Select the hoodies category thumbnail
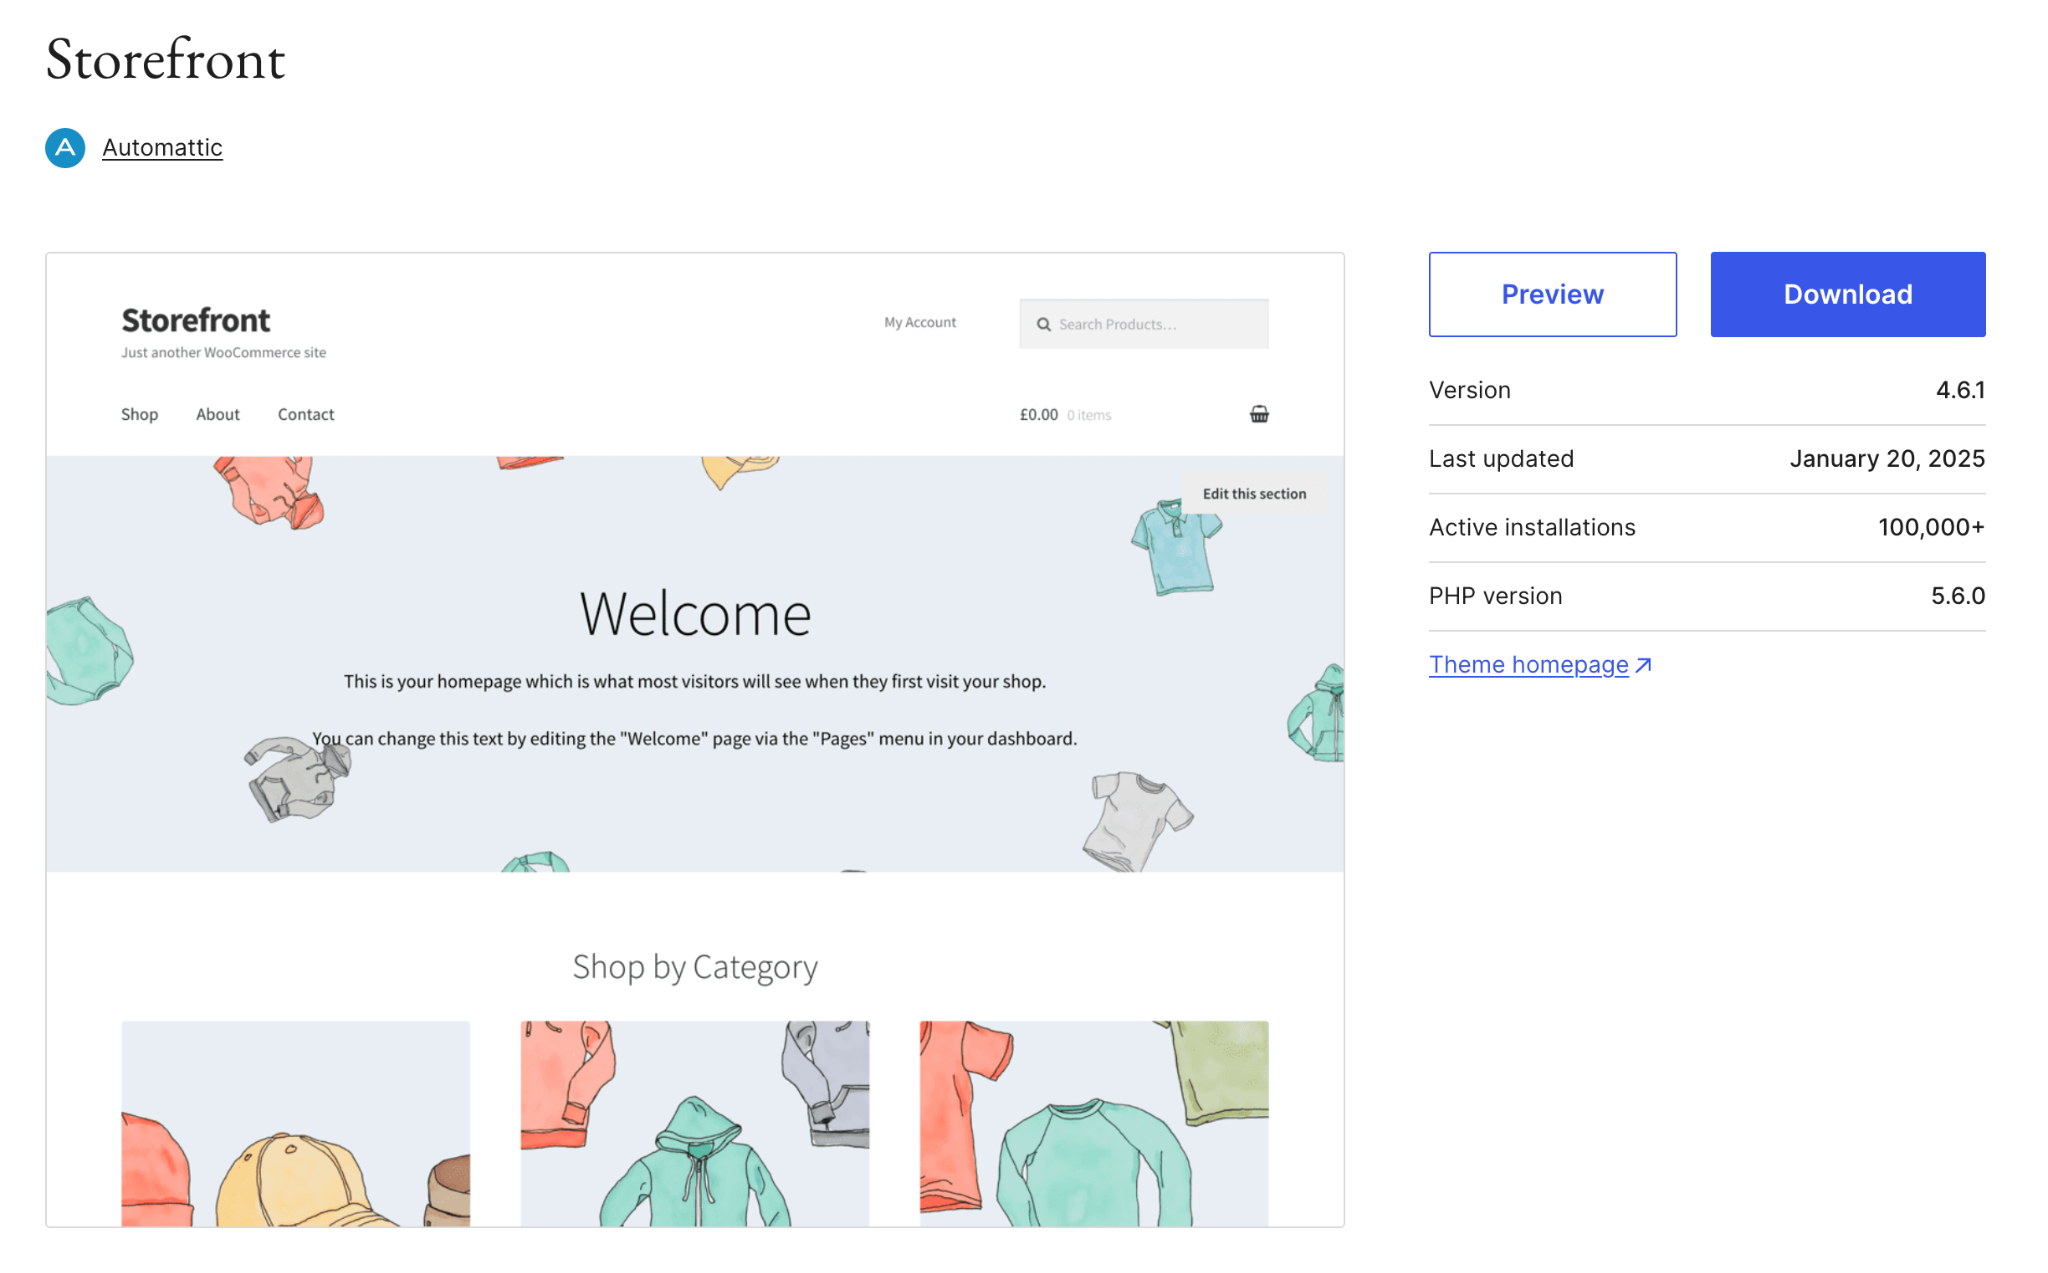The image size is (2048, 1273). click(x=695, y=1123)
